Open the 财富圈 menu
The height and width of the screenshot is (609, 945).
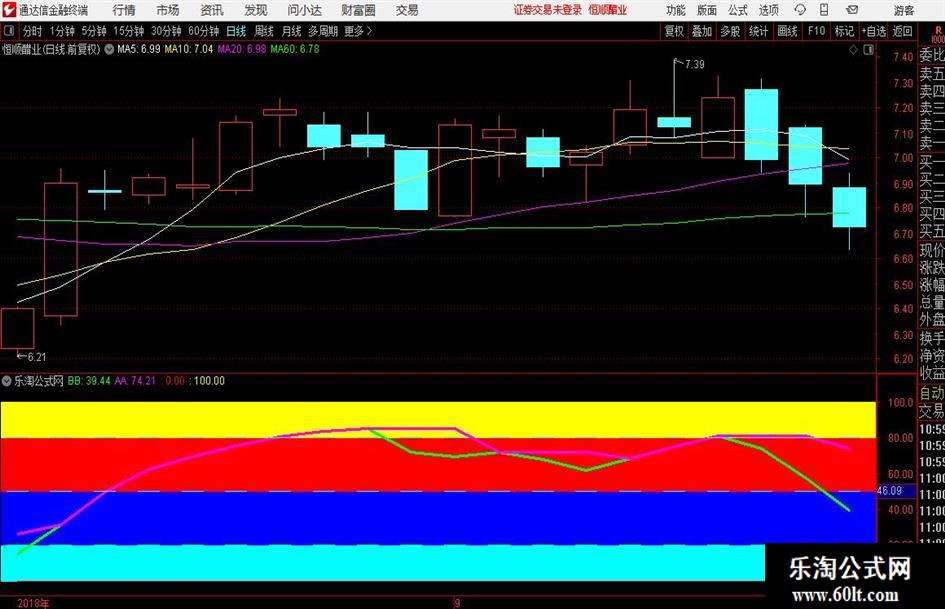click(358, 10)
